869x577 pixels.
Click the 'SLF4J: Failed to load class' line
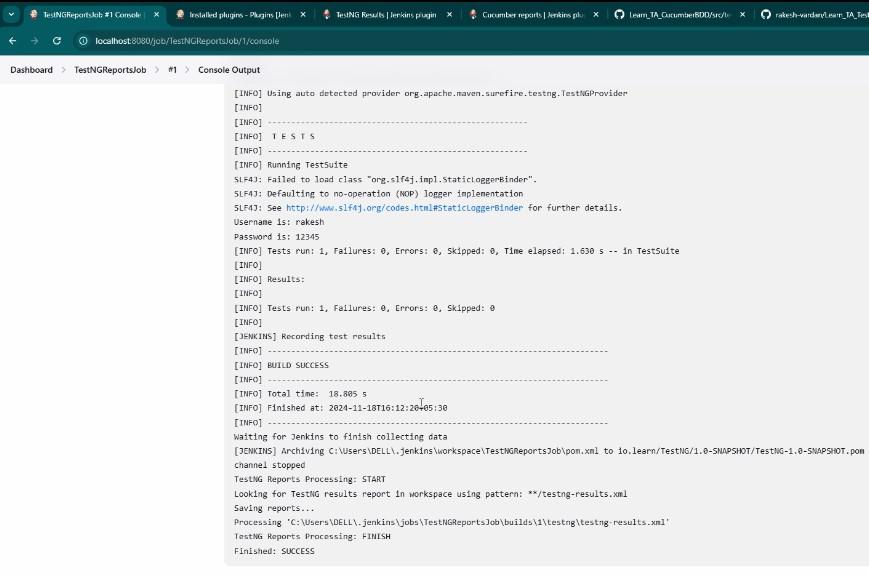(x=385, y=180)
